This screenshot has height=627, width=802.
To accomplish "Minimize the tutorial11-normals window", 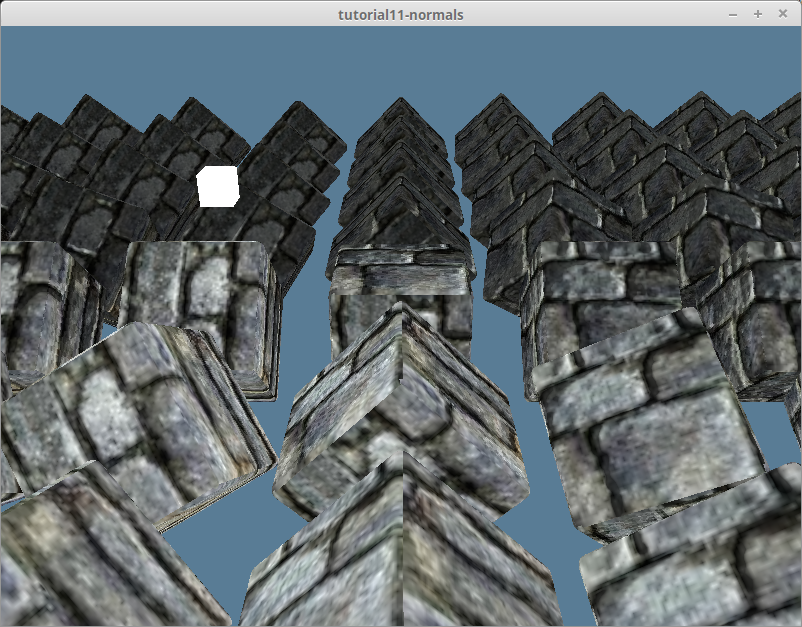I will click(733, 14).
